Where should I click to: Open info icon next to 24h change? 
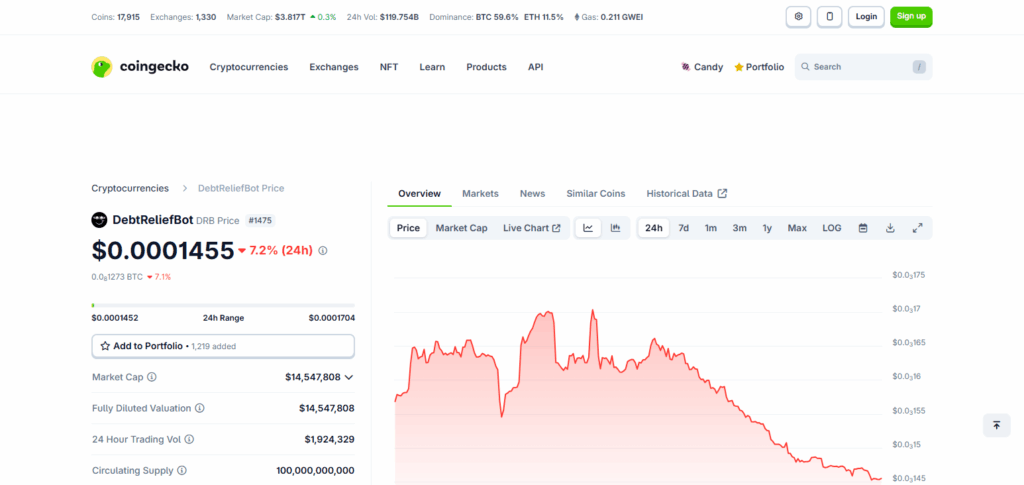(323, 250)
